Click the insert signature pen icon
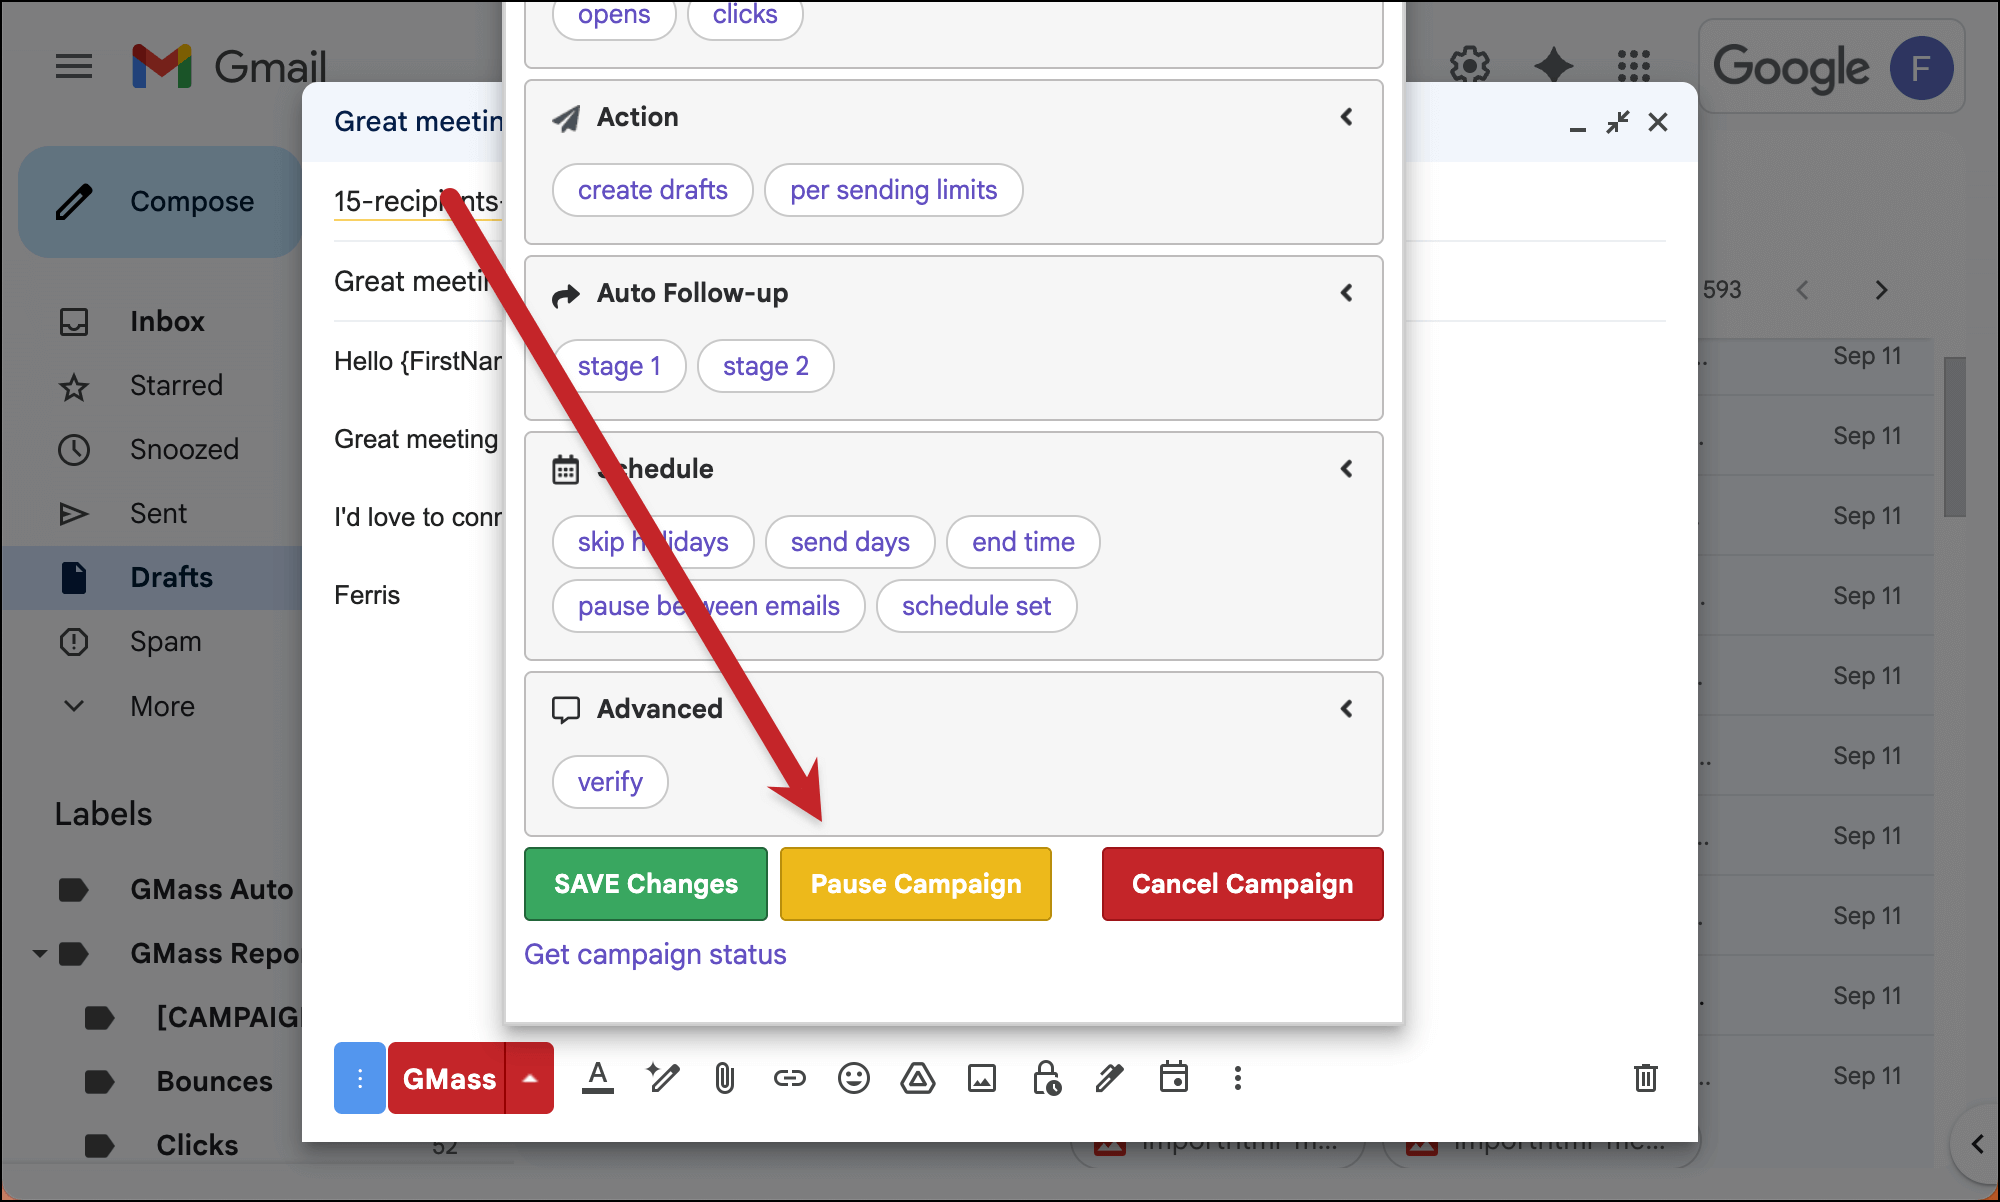This screenshot has height=1202, width=2000. click(1110, 1078)
